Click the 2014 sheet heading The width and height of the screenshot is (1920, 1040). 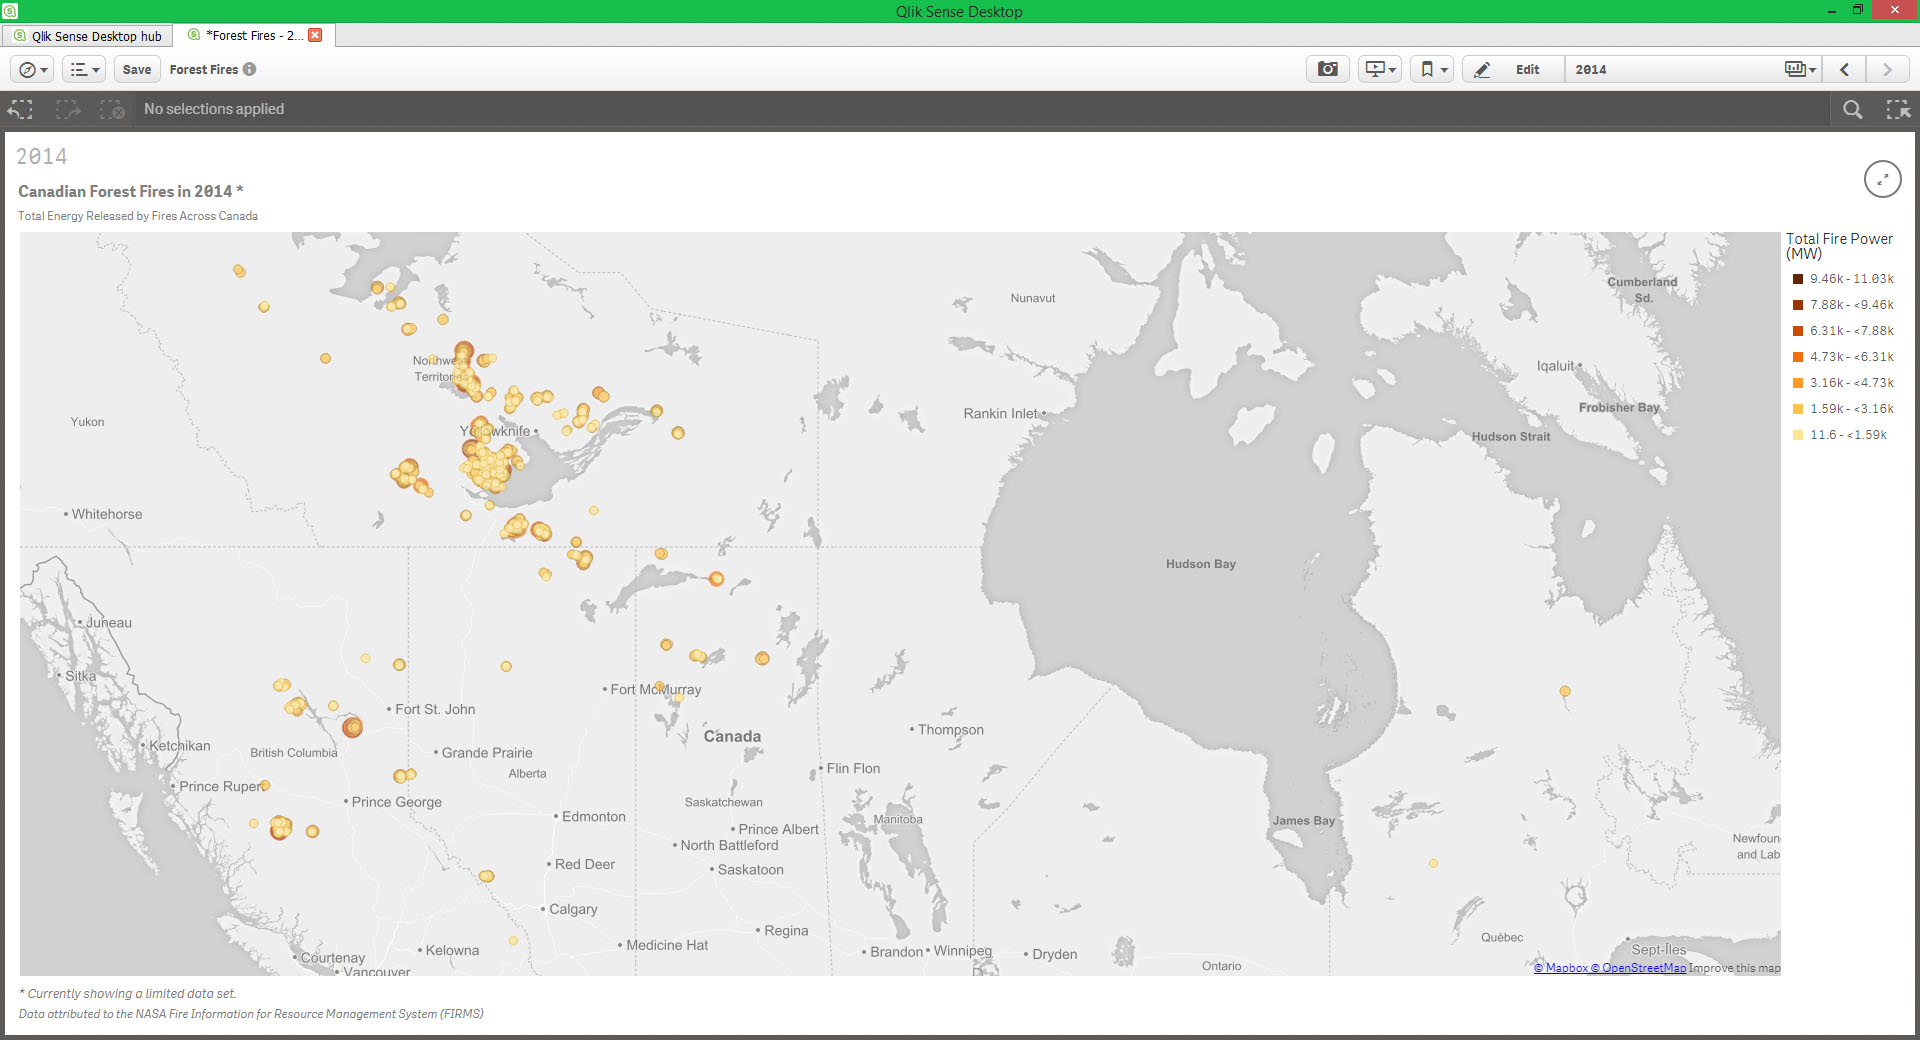[42, 157]
